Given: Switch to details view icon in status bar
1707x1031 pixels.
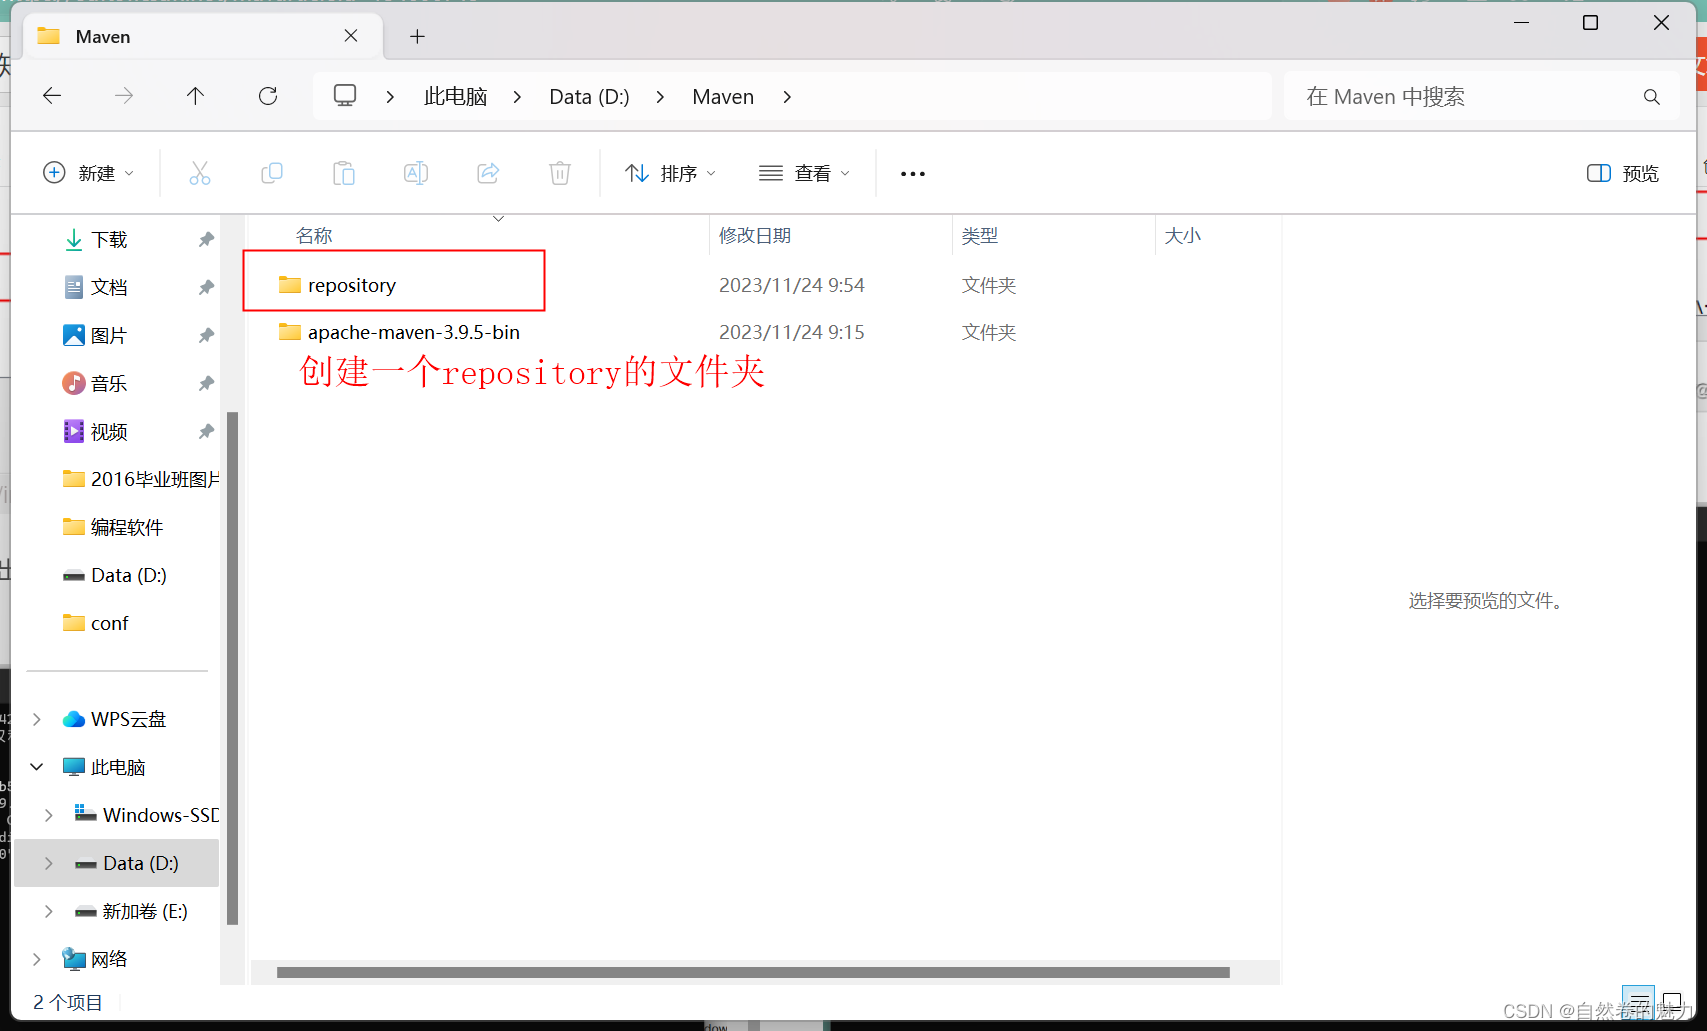Looking at the screenshot, I should [1638, 1001].
